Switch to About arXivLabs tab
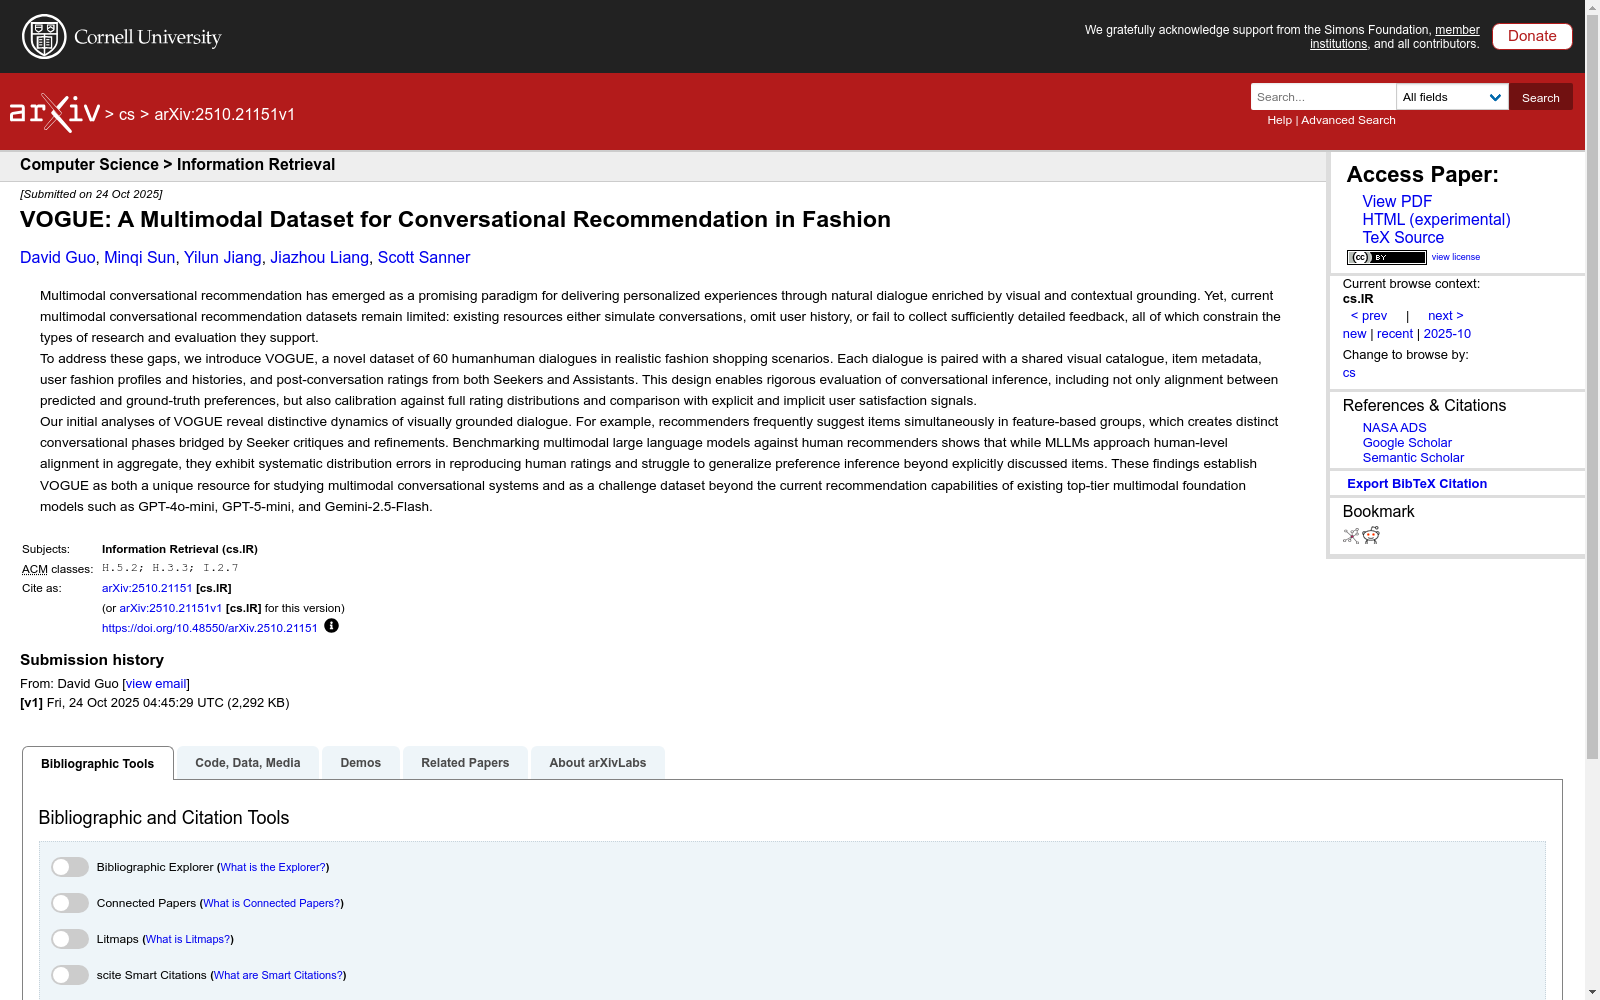The width and height of the screenshot is (1600, 1000). coord(598,763)
